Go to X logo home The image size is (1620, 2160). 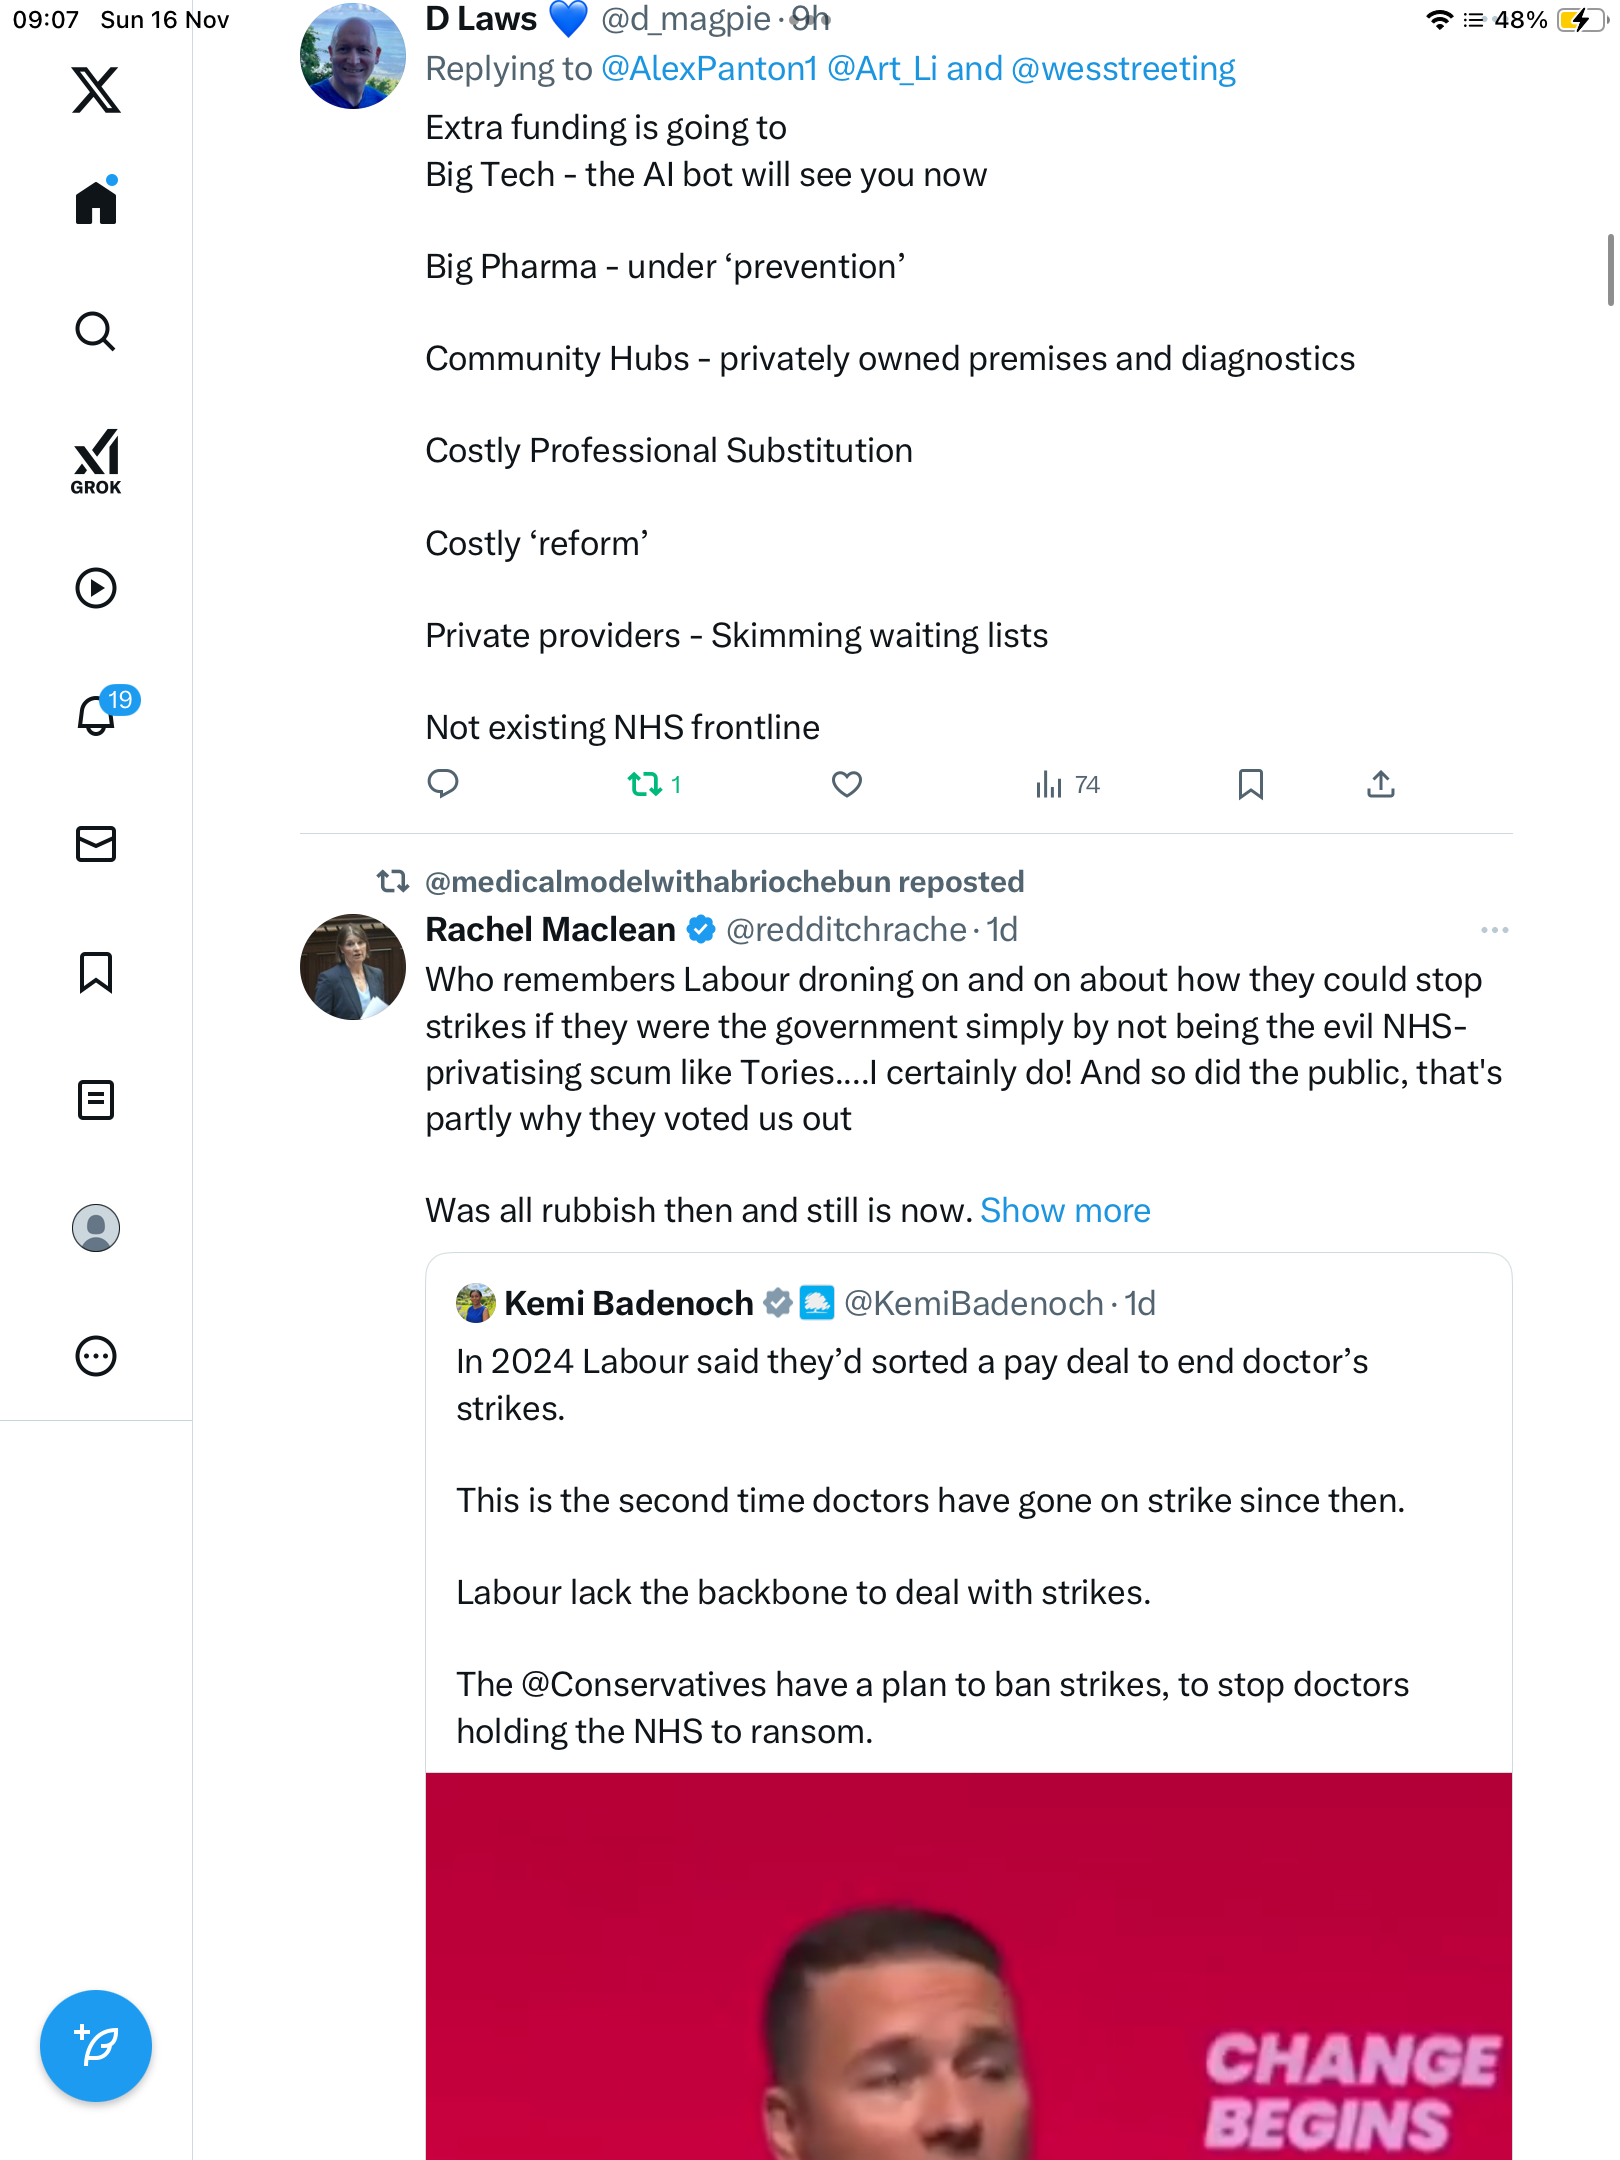(96, 90)
